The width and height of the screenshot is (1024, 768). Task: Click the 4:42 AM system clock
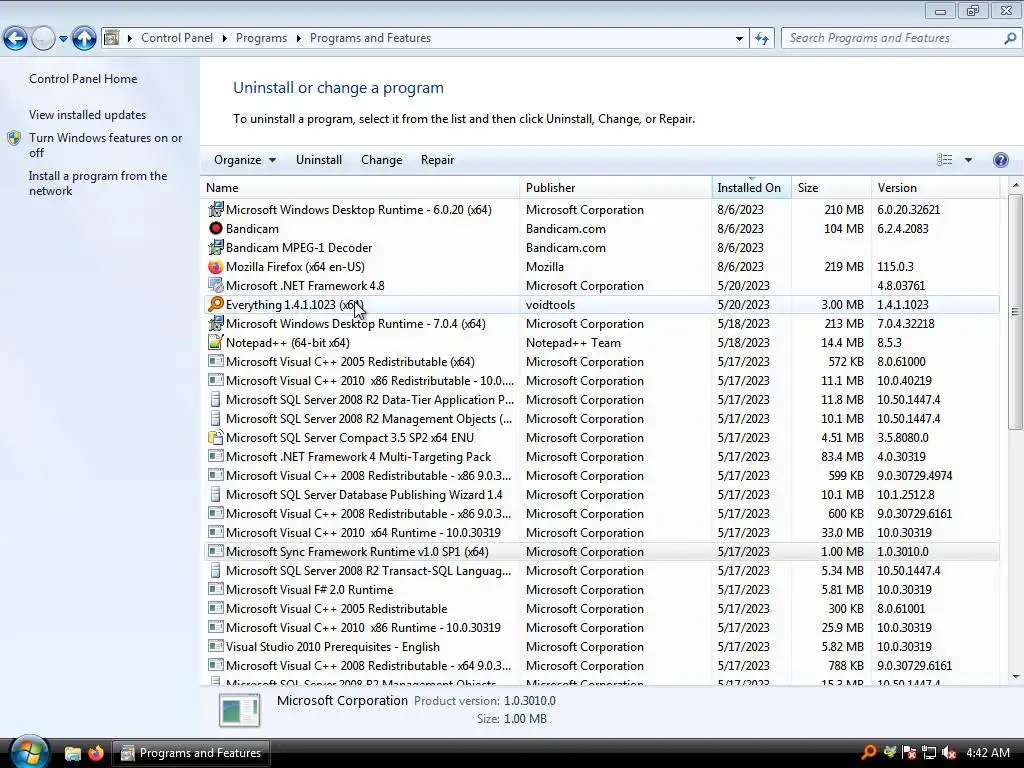[x=988, y=753]
